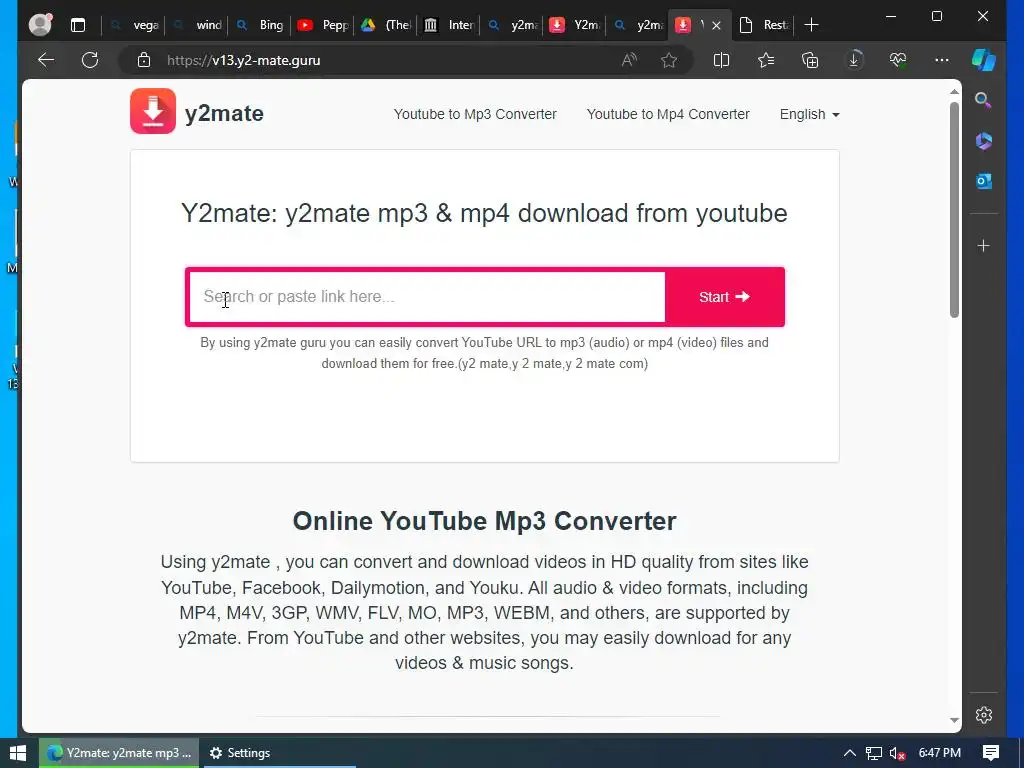The image size is (1024, 768).
Task: Click the 'Online YouTube Mp3 Converter' heading
Action: tap(485, 521)
